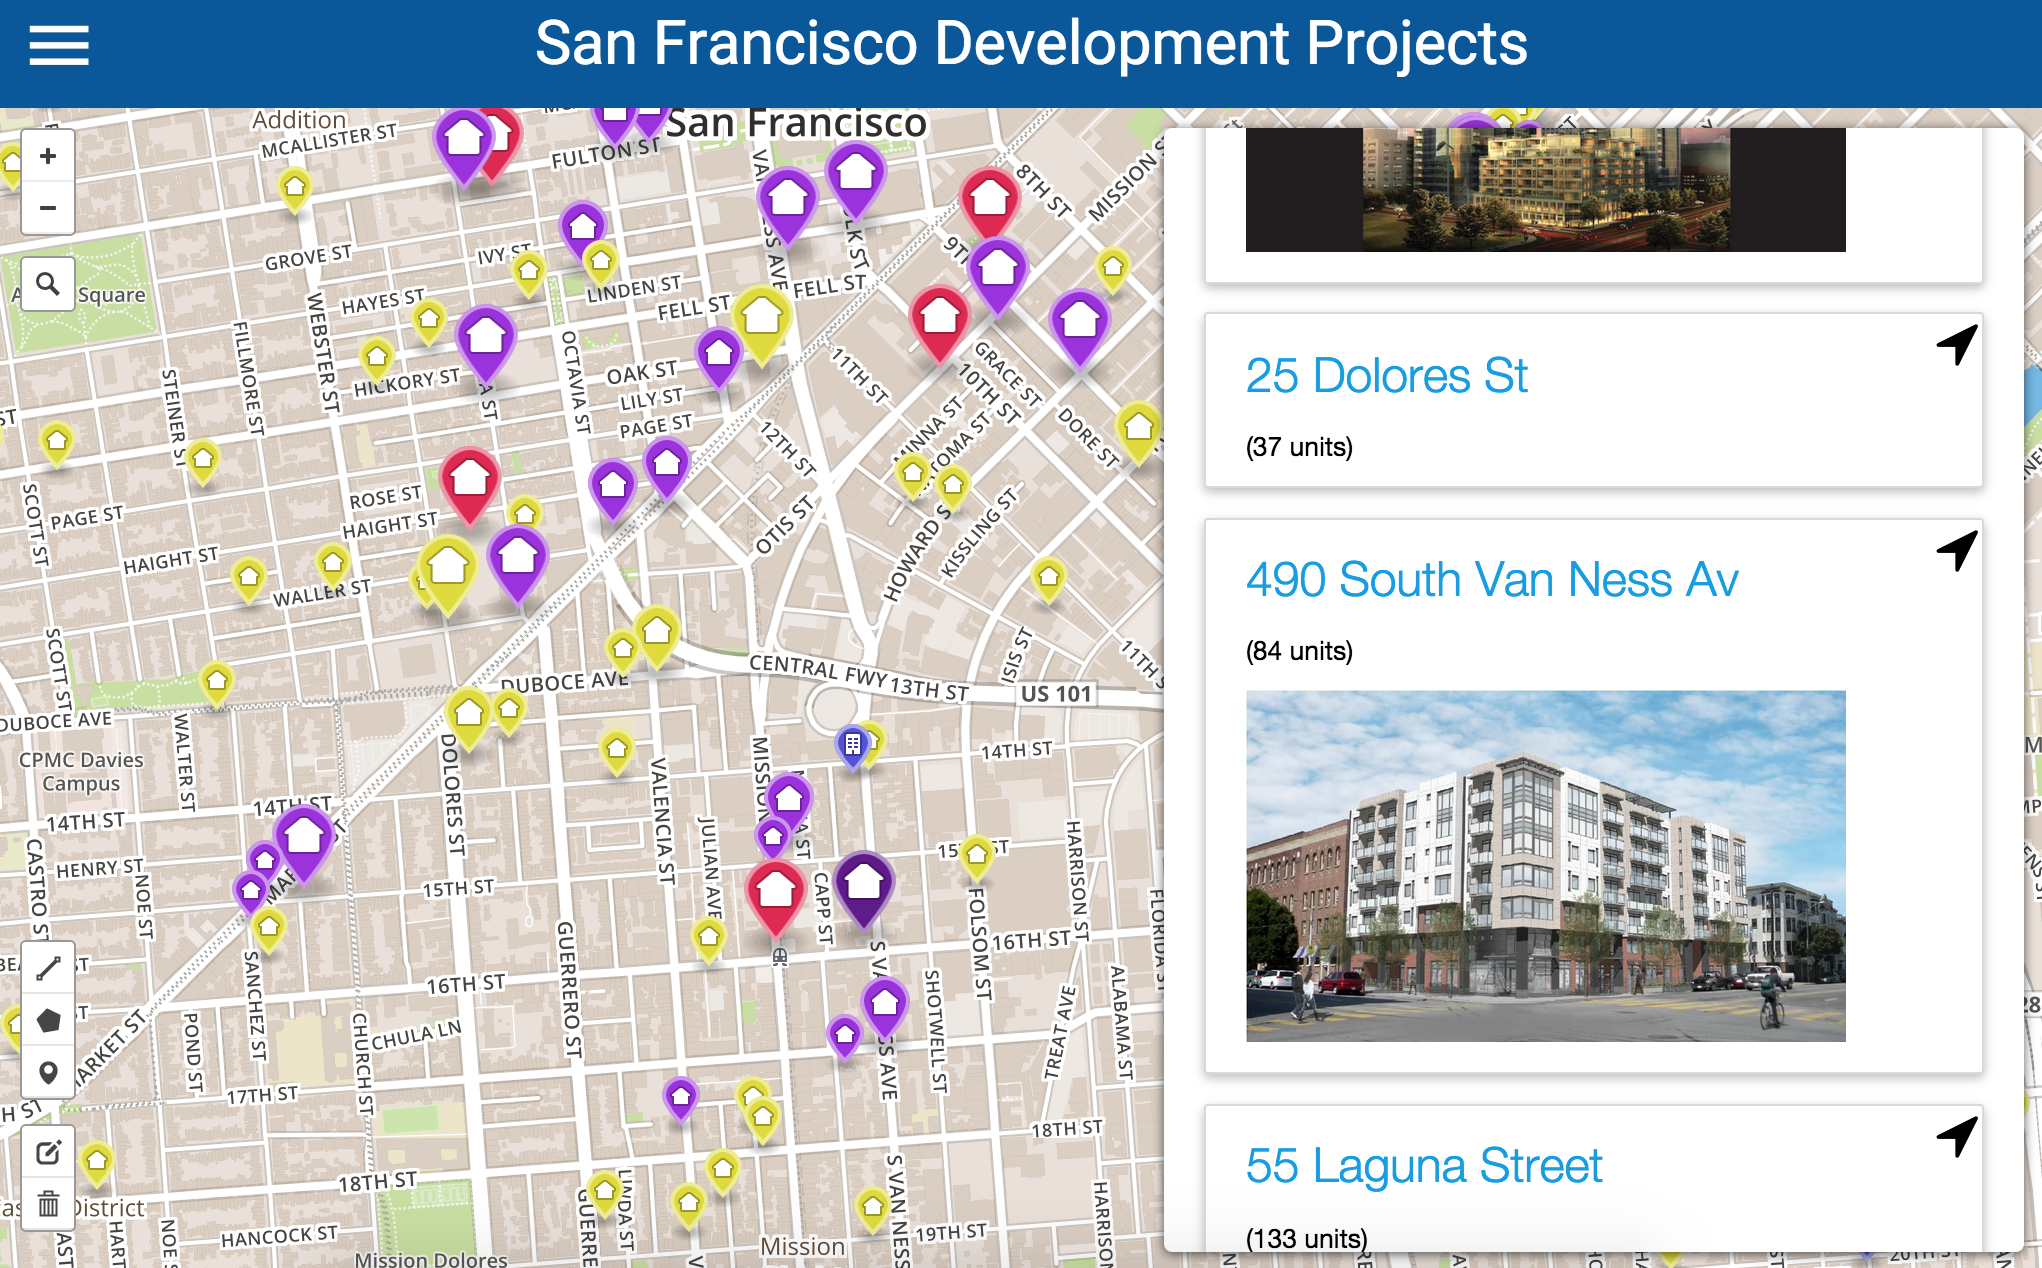Locate 25 Dolores St on map
This screenshot has height=1268, width=2042.
[x=1956, y=345]
